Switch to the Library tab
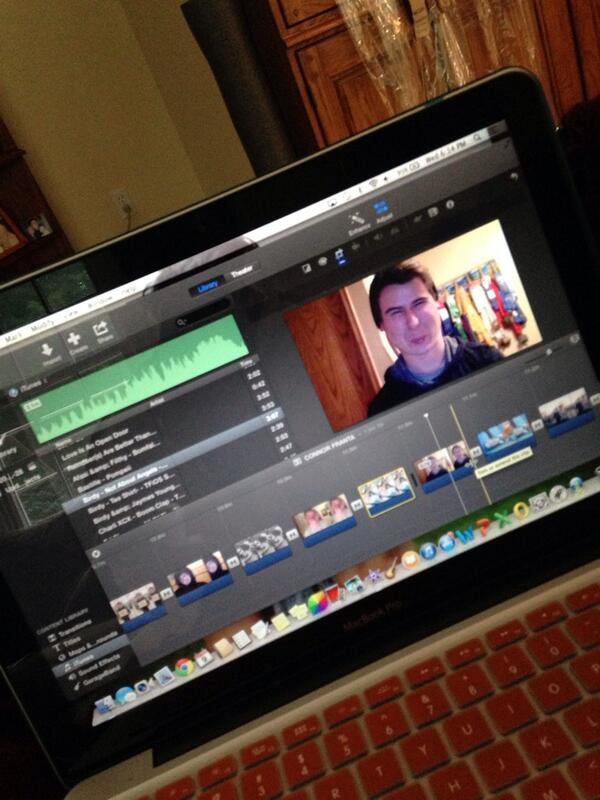 208,287
